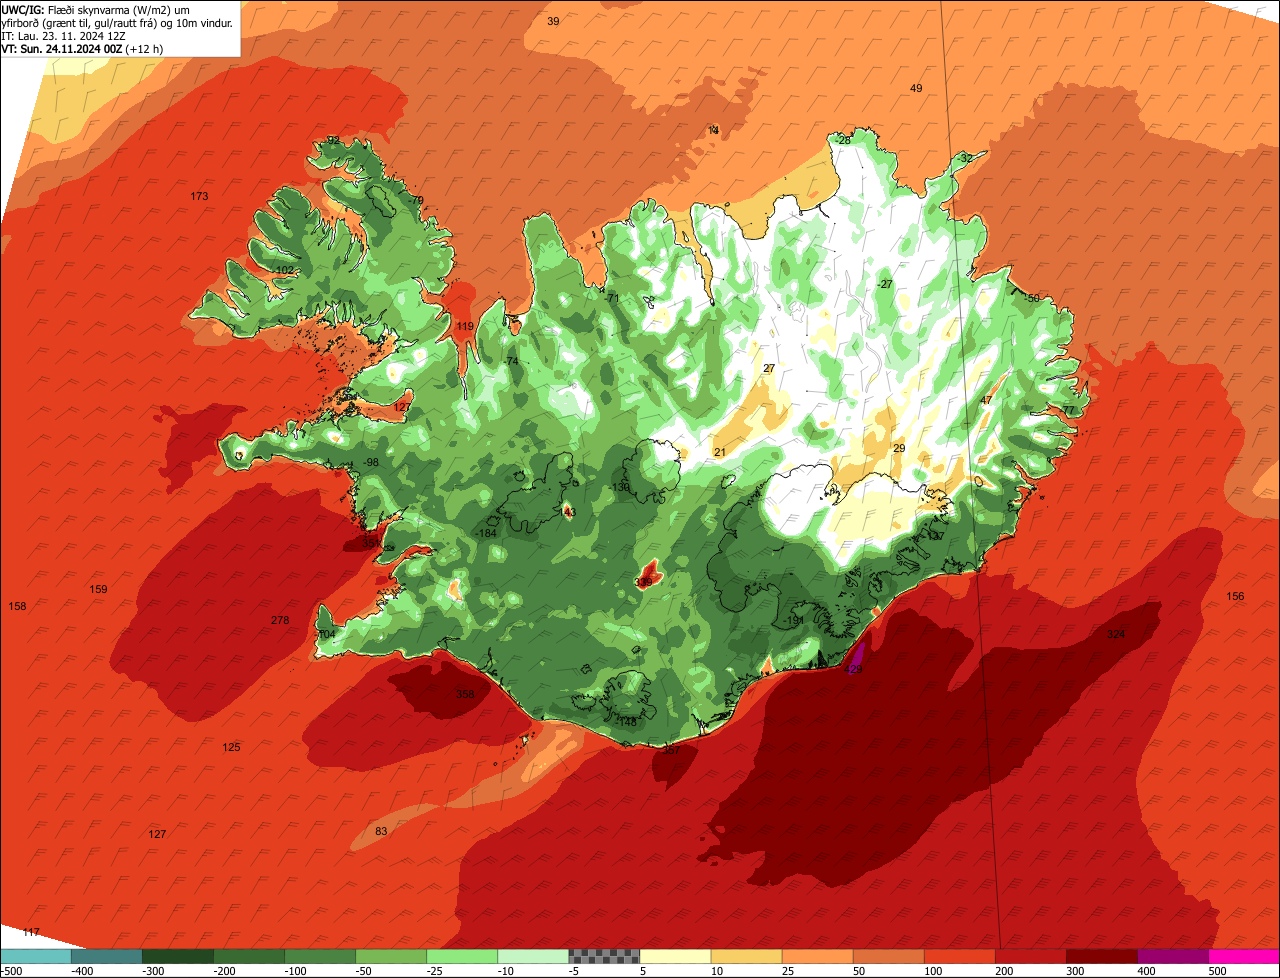The height and width of the screenshot is (978, 1280).
Task: Click the '324' value southeast of Iceland
Action: point(1116,634)
